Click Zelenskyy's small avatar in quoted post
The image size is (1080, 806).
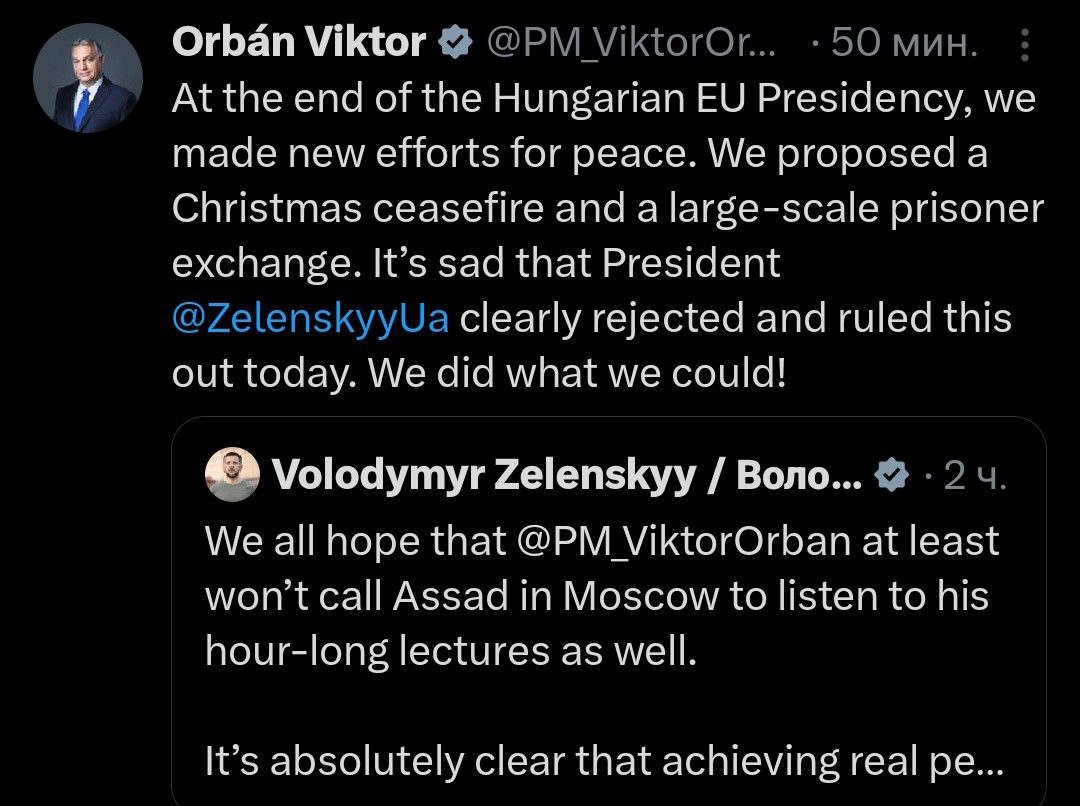click(233, 474)
